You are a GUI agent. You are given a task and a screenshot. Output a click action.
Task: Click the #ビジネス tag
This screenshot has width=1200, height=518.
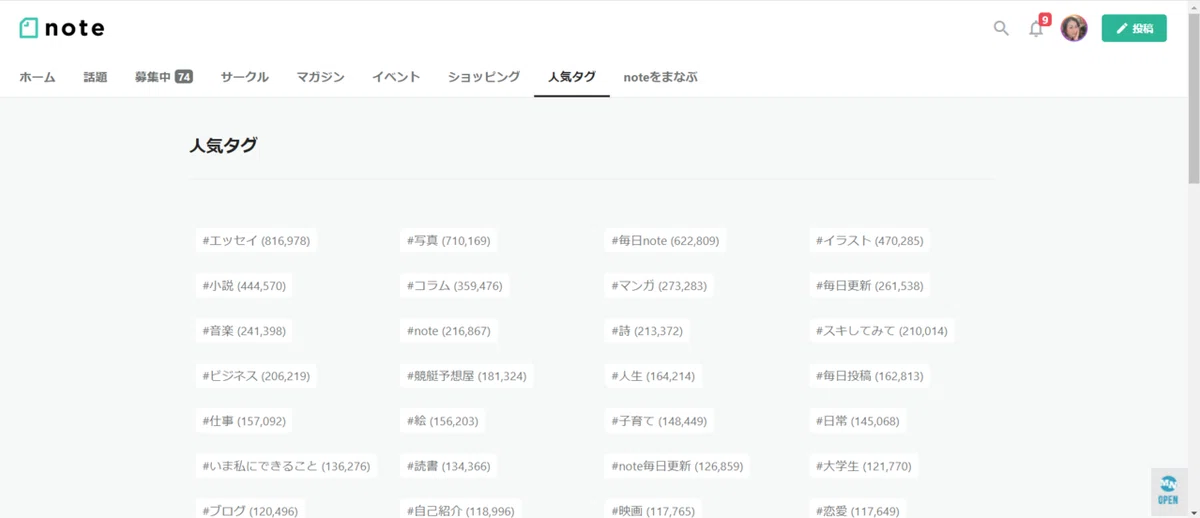coord(256,376)
